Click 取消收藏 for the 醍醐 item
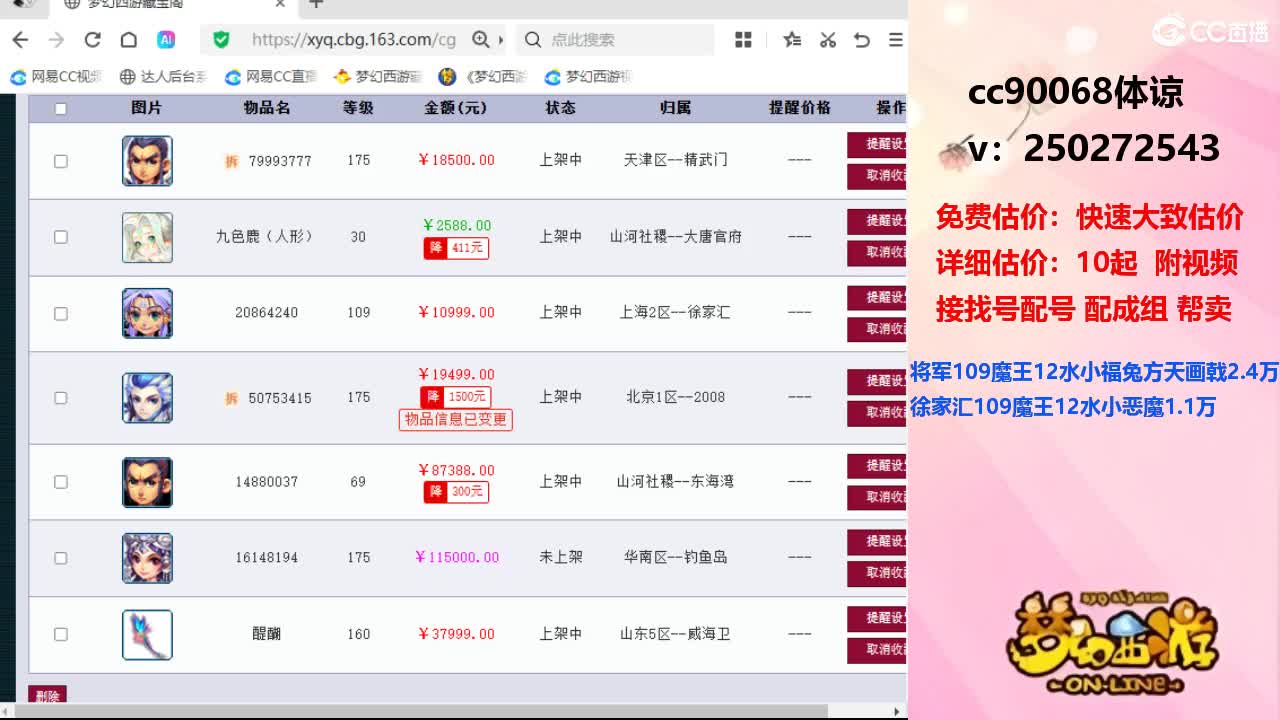1280x720 pixels. [877, 650]
